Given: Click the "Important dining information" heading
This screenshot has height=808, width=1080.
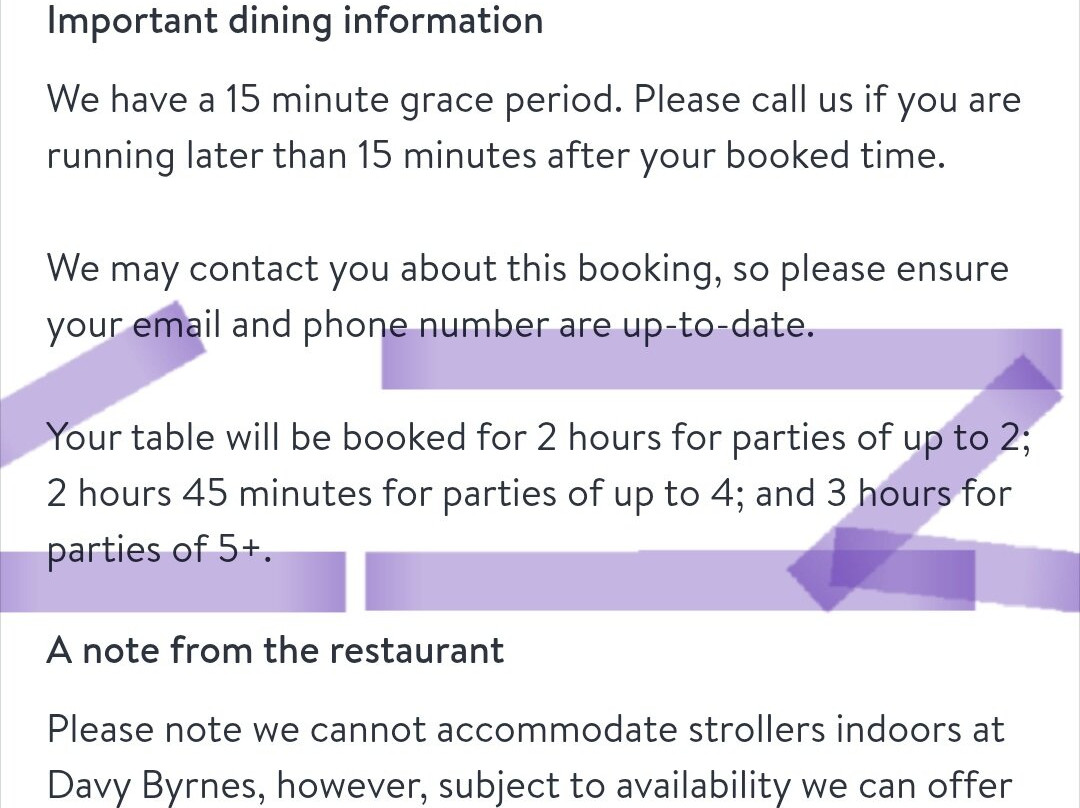Looking at the screenshot, I should tap(294, 21).
